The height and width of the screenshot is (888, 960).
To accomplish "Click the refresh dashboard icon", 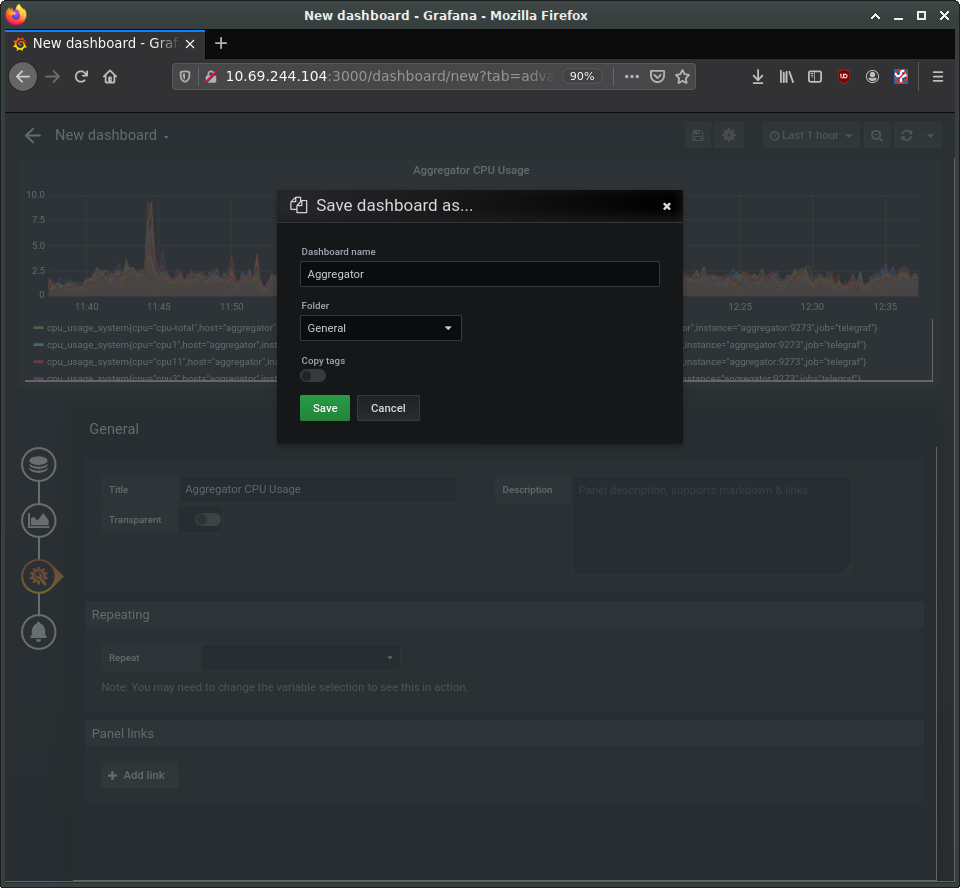I will (x=907, y=135).
